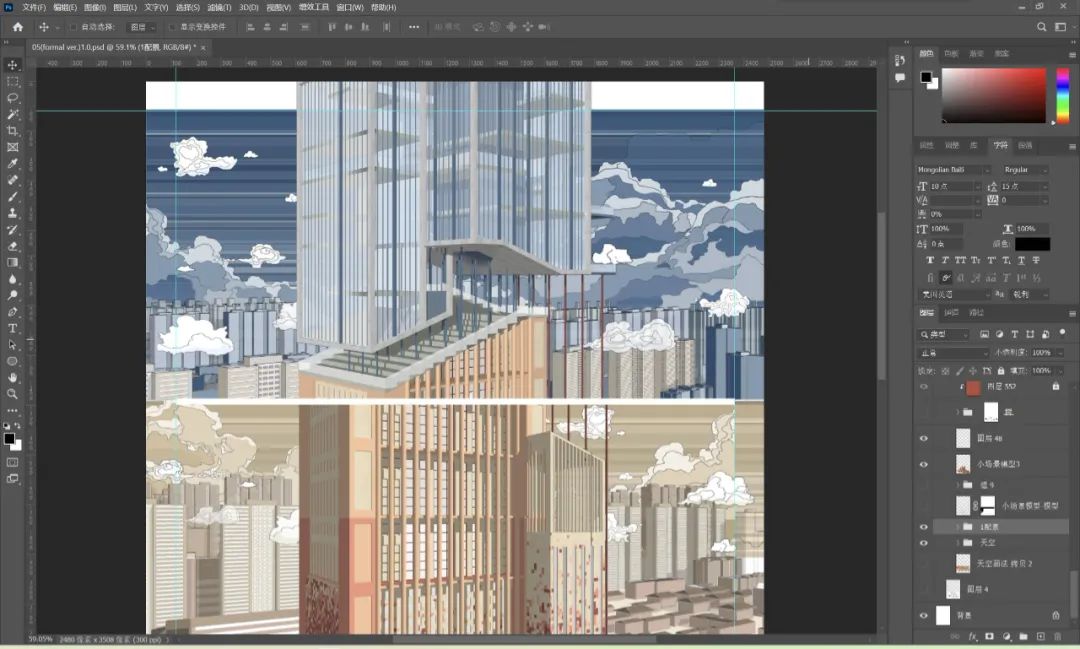Open the 窗口(W) menu

[x=350, y=8]
